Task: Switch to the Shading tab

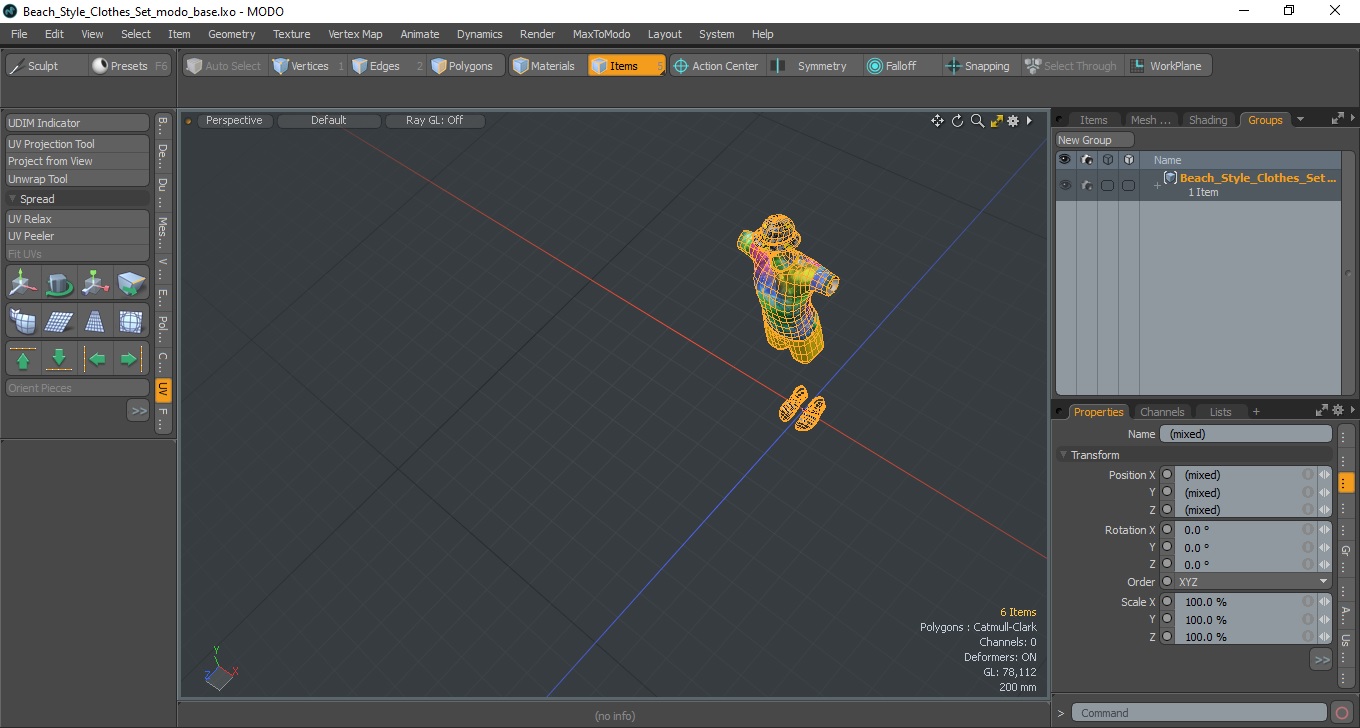Action: [1207, 120]
